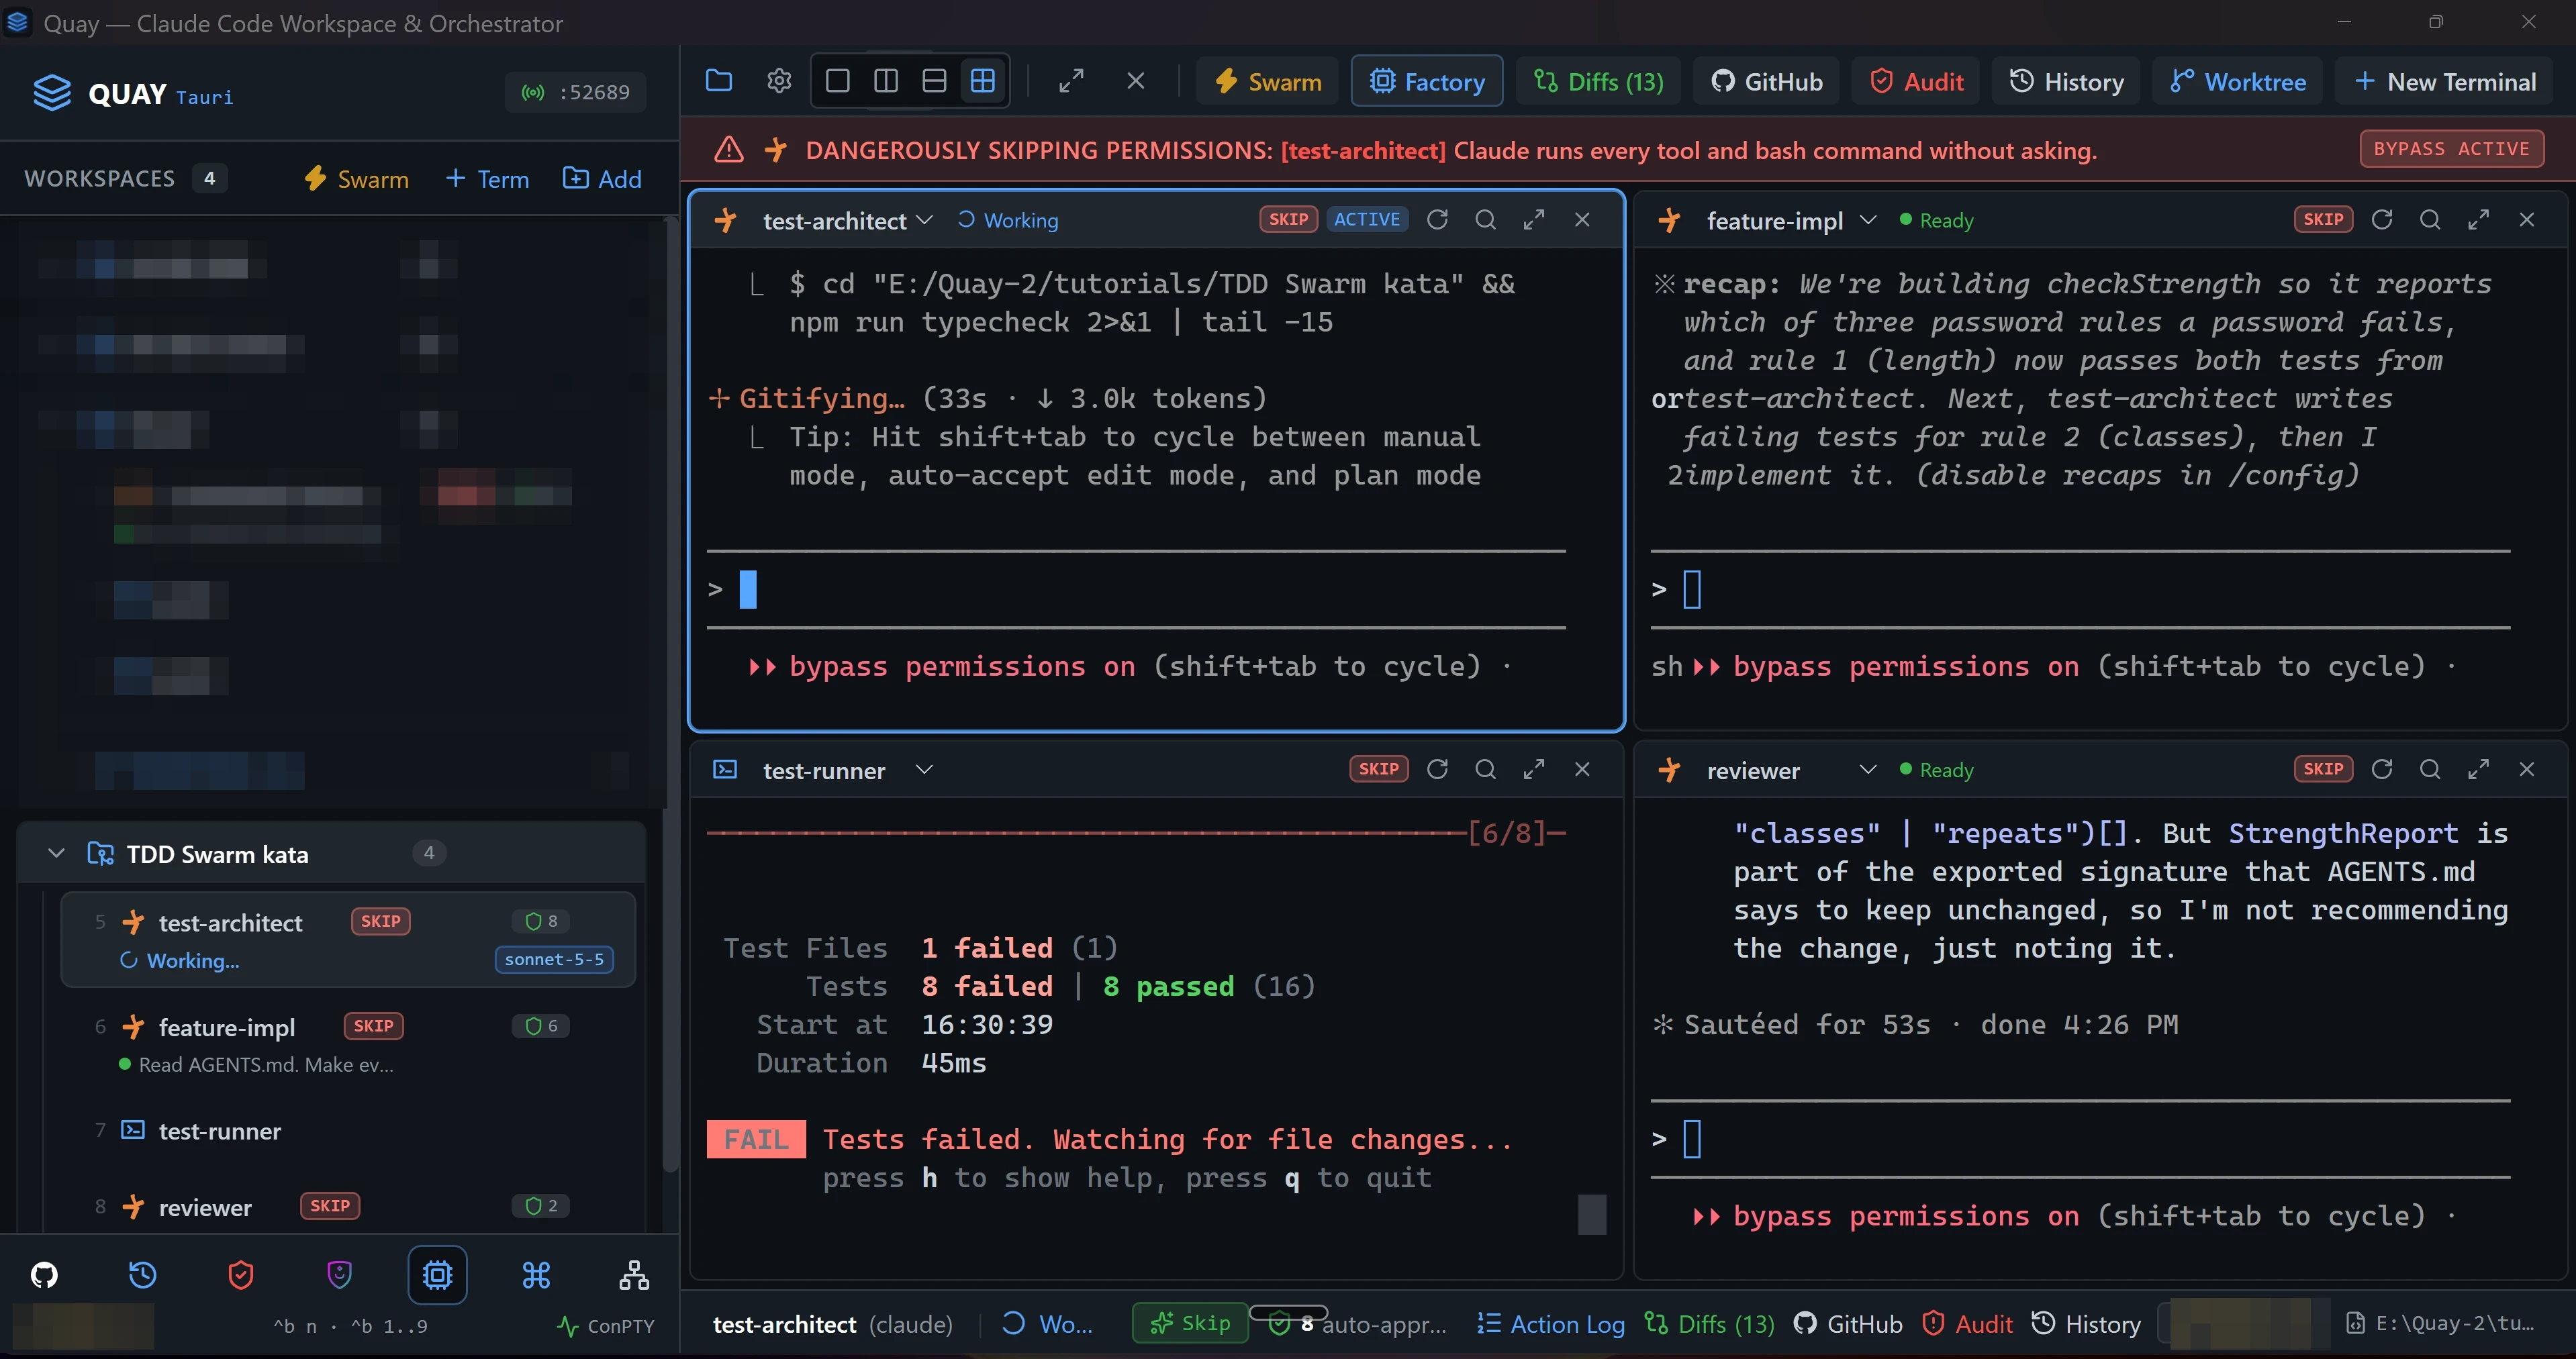Screen dimensions: 2576x1359
Task: Open the purple shield icon in sidebar
Action: pyautogui.click(x=339, y=1274)
